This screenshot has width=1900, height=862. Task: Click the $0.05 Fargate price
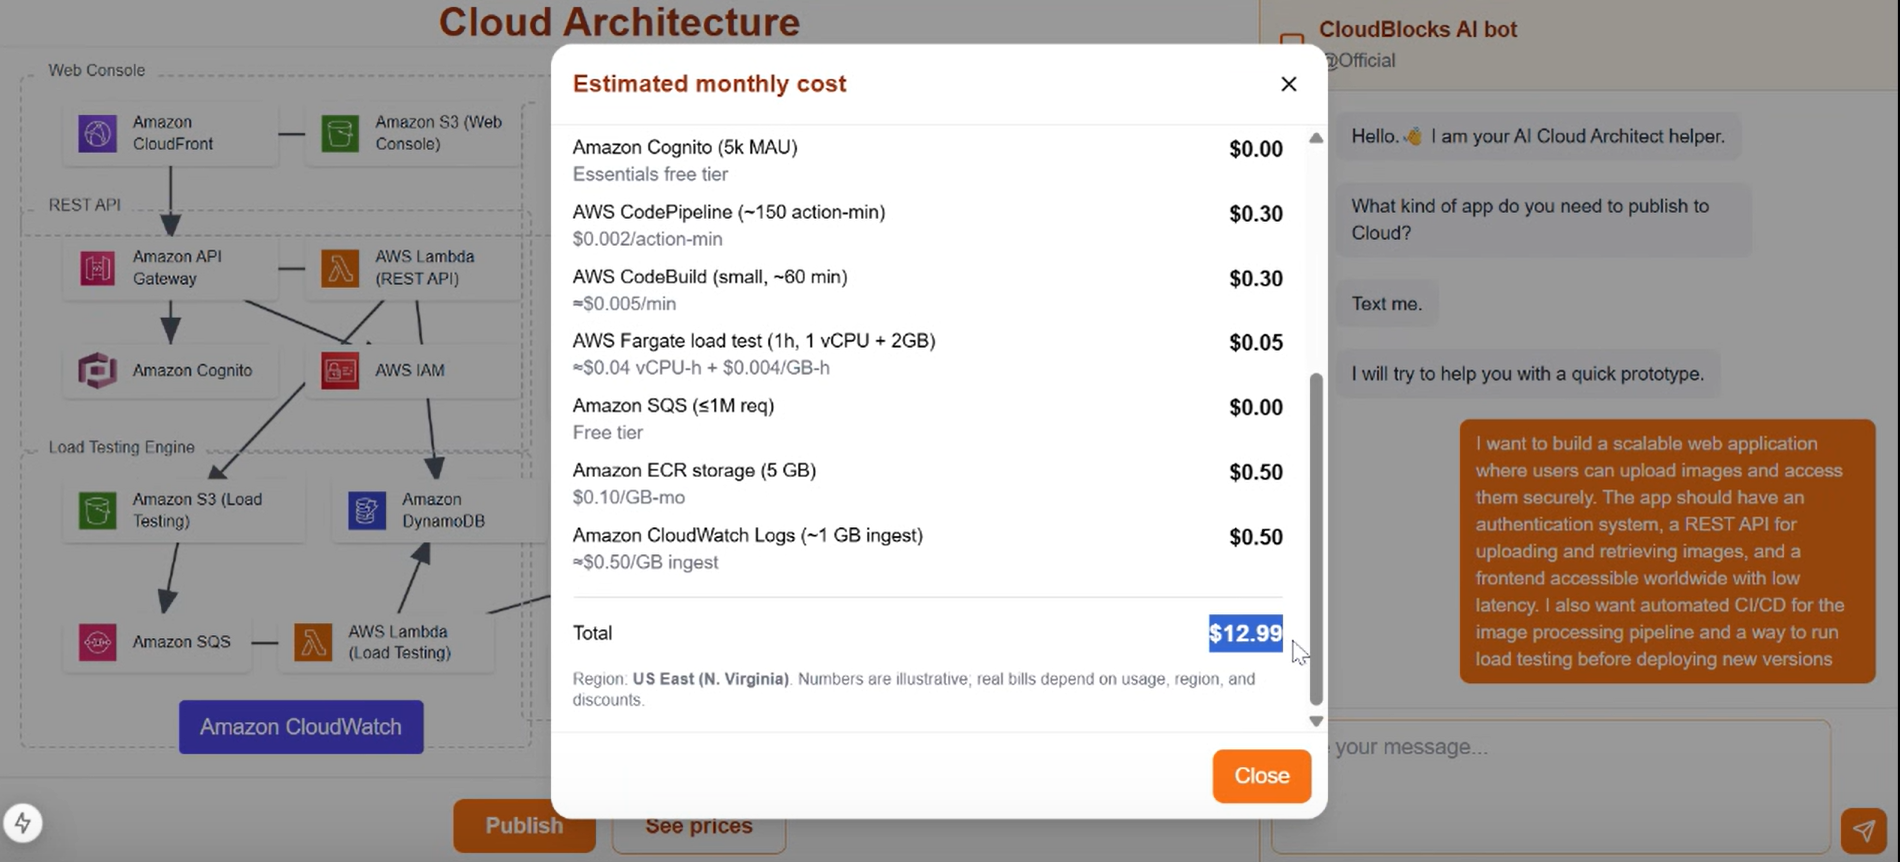[1256, 343]
